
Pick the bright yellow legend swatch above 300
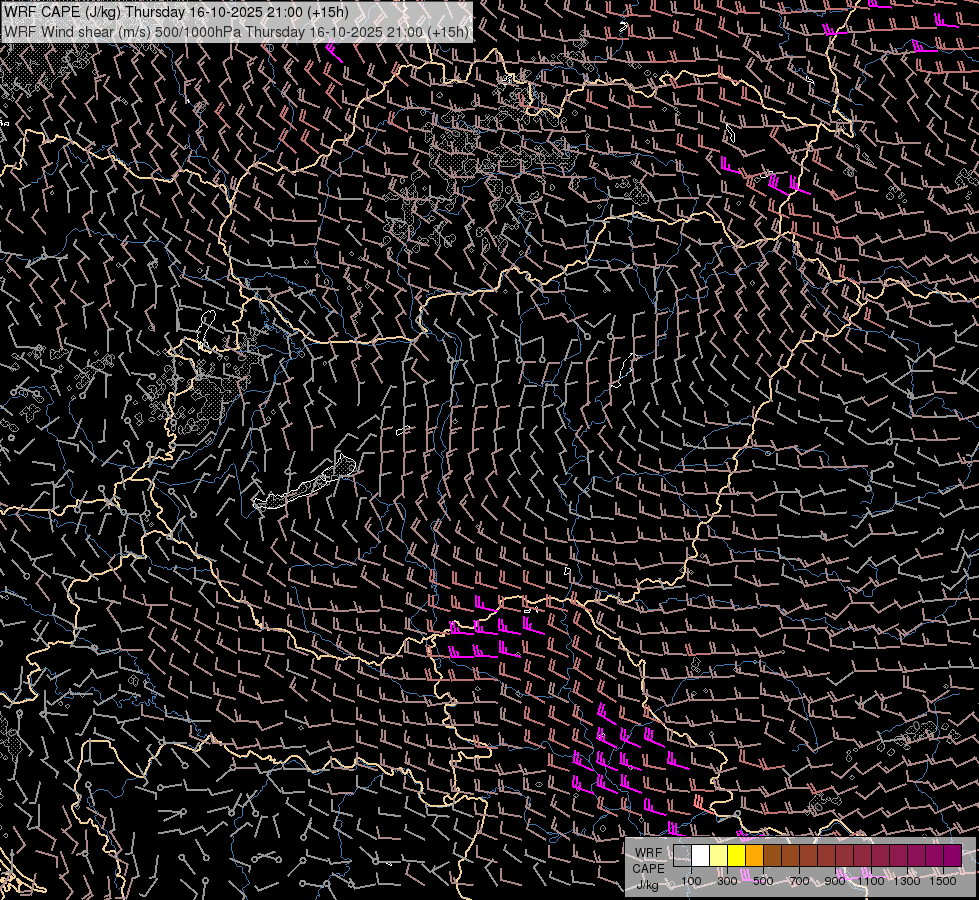(736, 856)
